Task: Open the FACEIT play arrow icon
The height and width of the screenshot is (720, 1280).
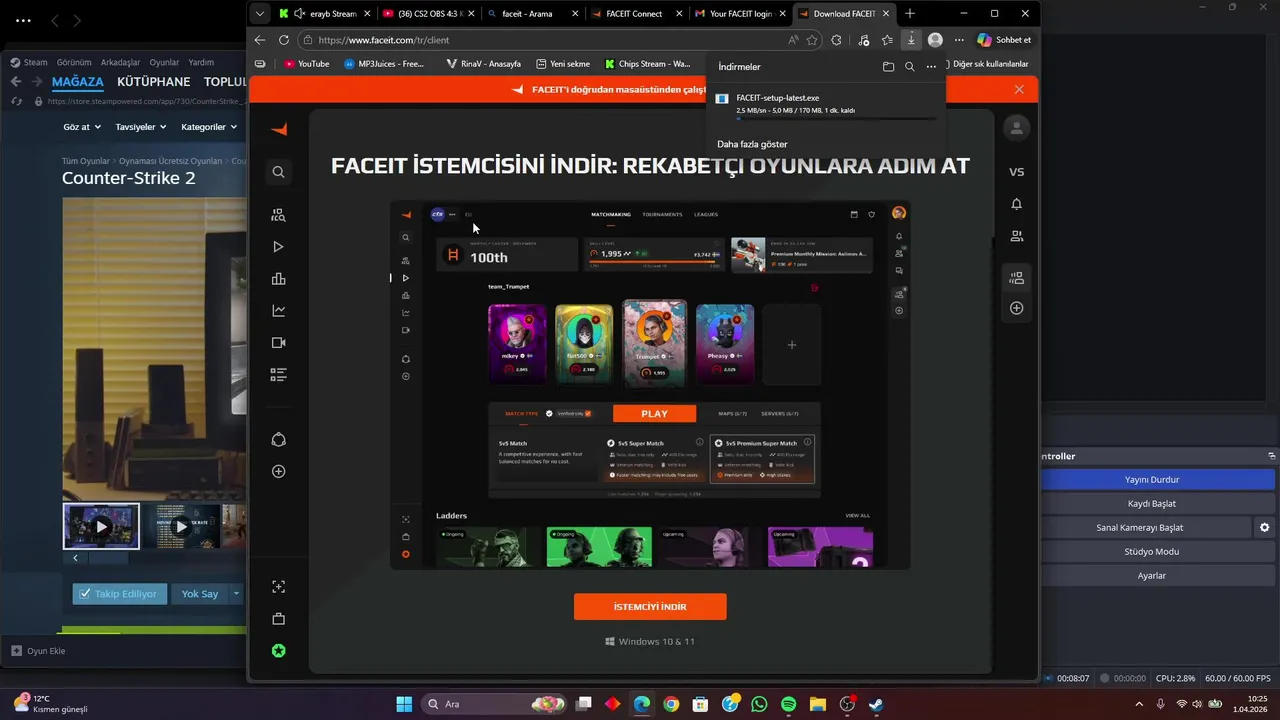Action: click(278, 247)
